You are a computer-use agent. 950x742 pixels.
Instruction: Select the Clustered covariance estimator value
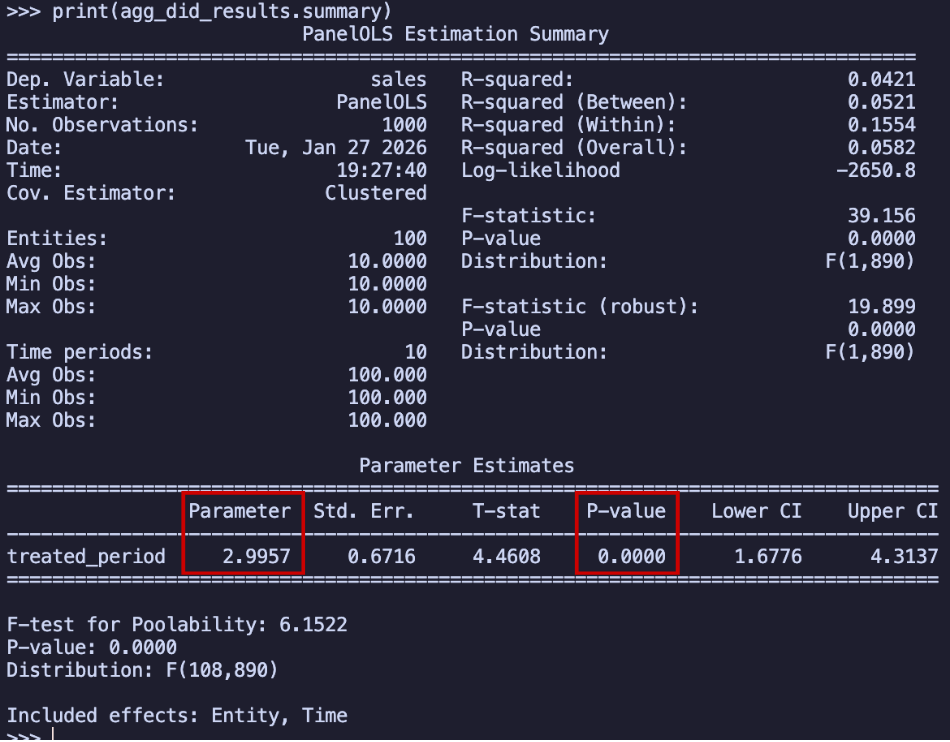click(375, 193)
